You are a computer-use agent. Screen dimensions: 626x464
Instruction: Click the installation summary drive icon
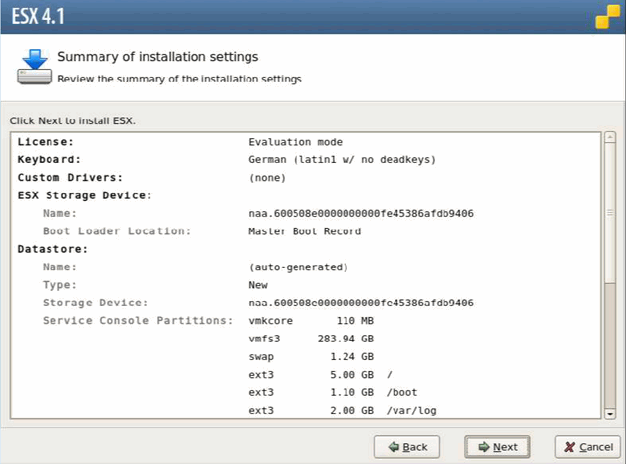tap(33, 64)
